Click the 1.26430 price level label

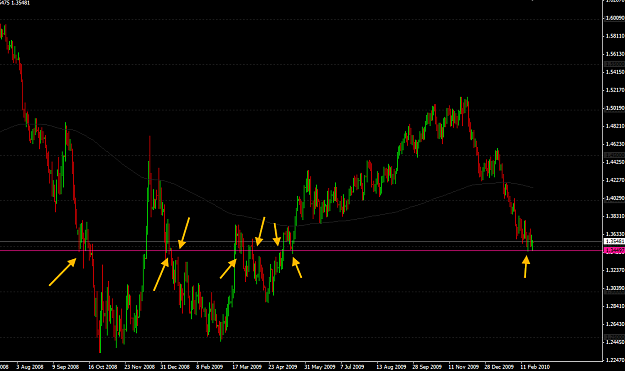tap(615, 324)
